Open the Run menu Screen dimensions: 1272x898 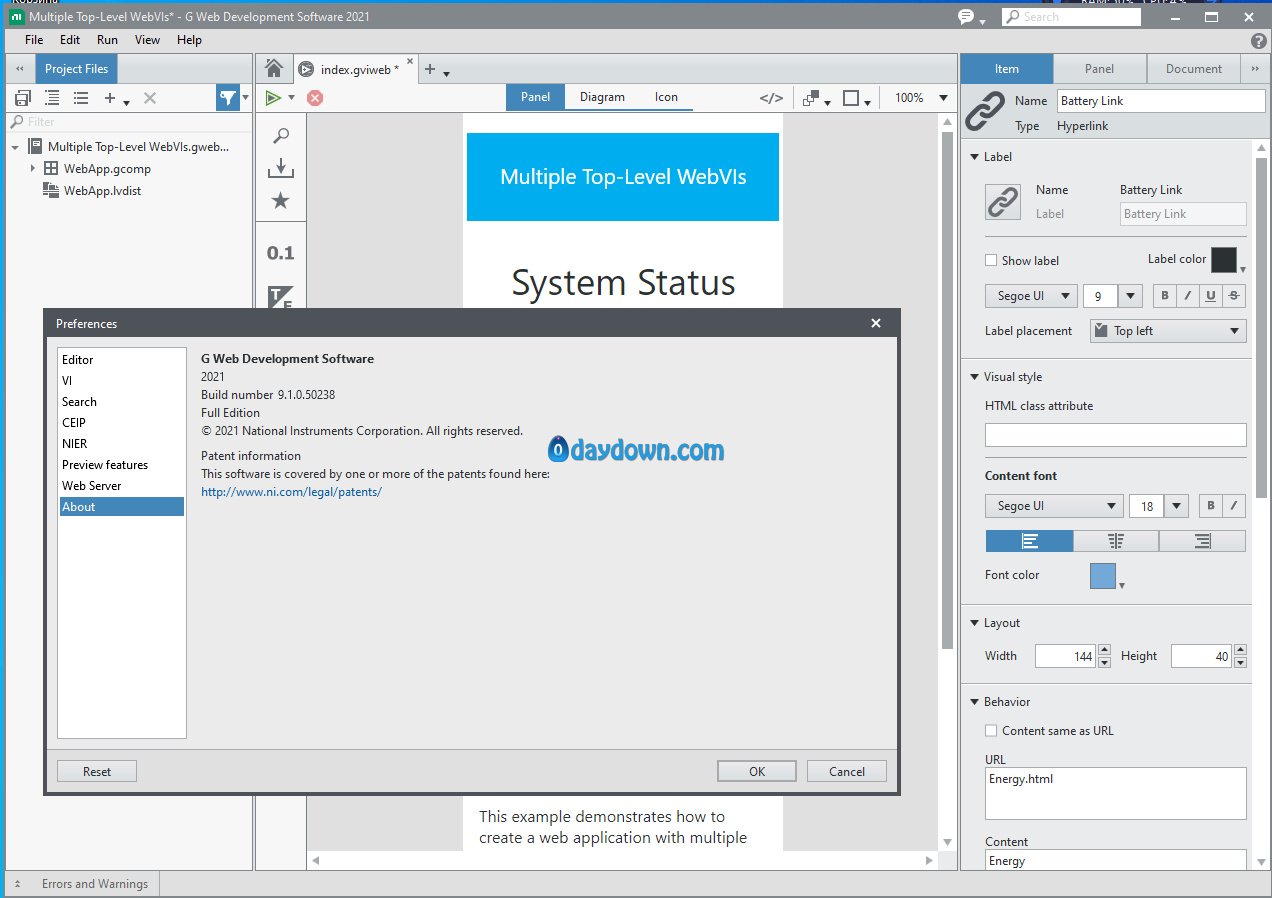[107, 40]
